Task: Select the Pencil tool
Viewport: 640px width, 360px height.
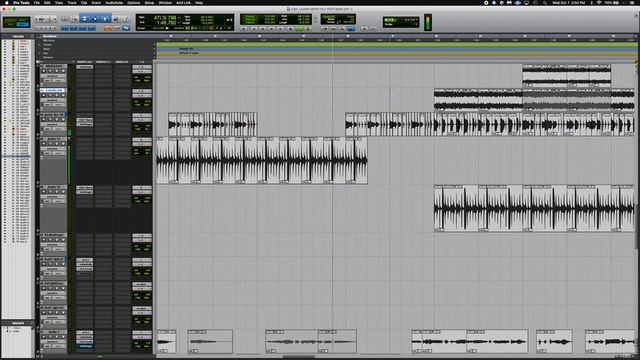Action: pos(126,19)
